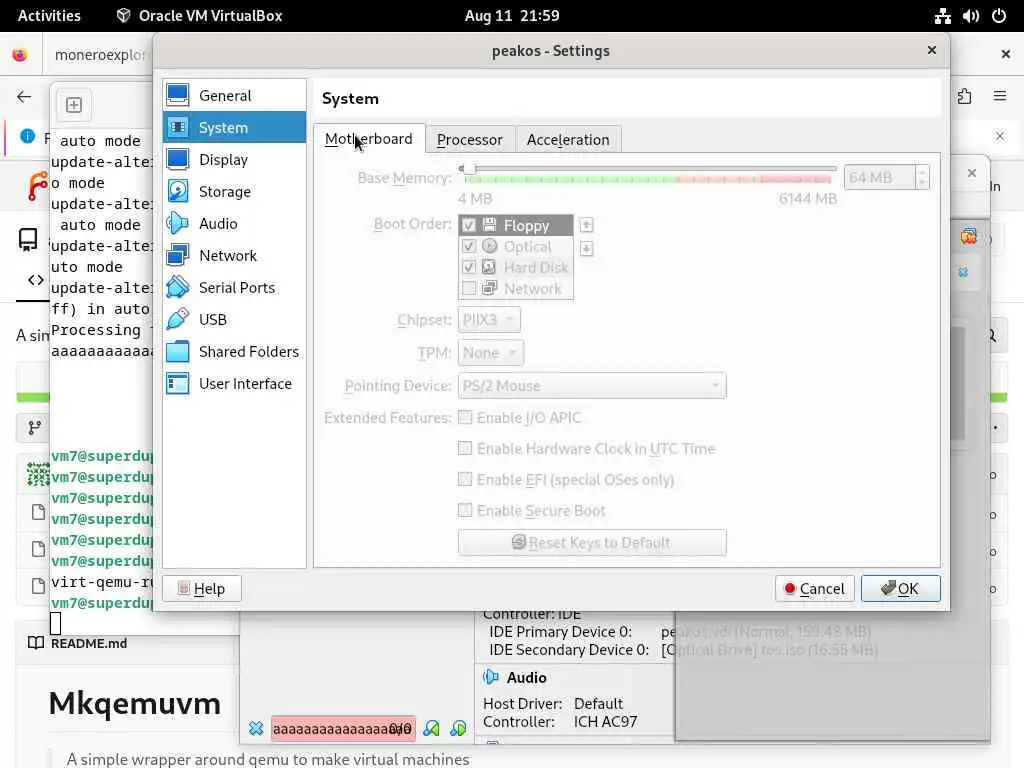This screenshot has height=768, width=1024.
Task: Click the Base Memory value field
Action: [x=880, y=178]
